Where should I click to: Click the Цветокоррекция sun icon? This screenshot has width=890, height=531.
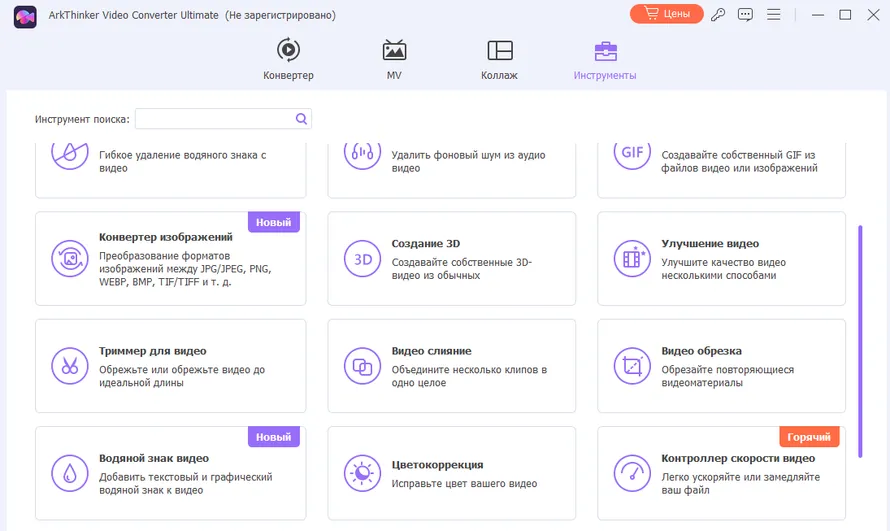362,473
